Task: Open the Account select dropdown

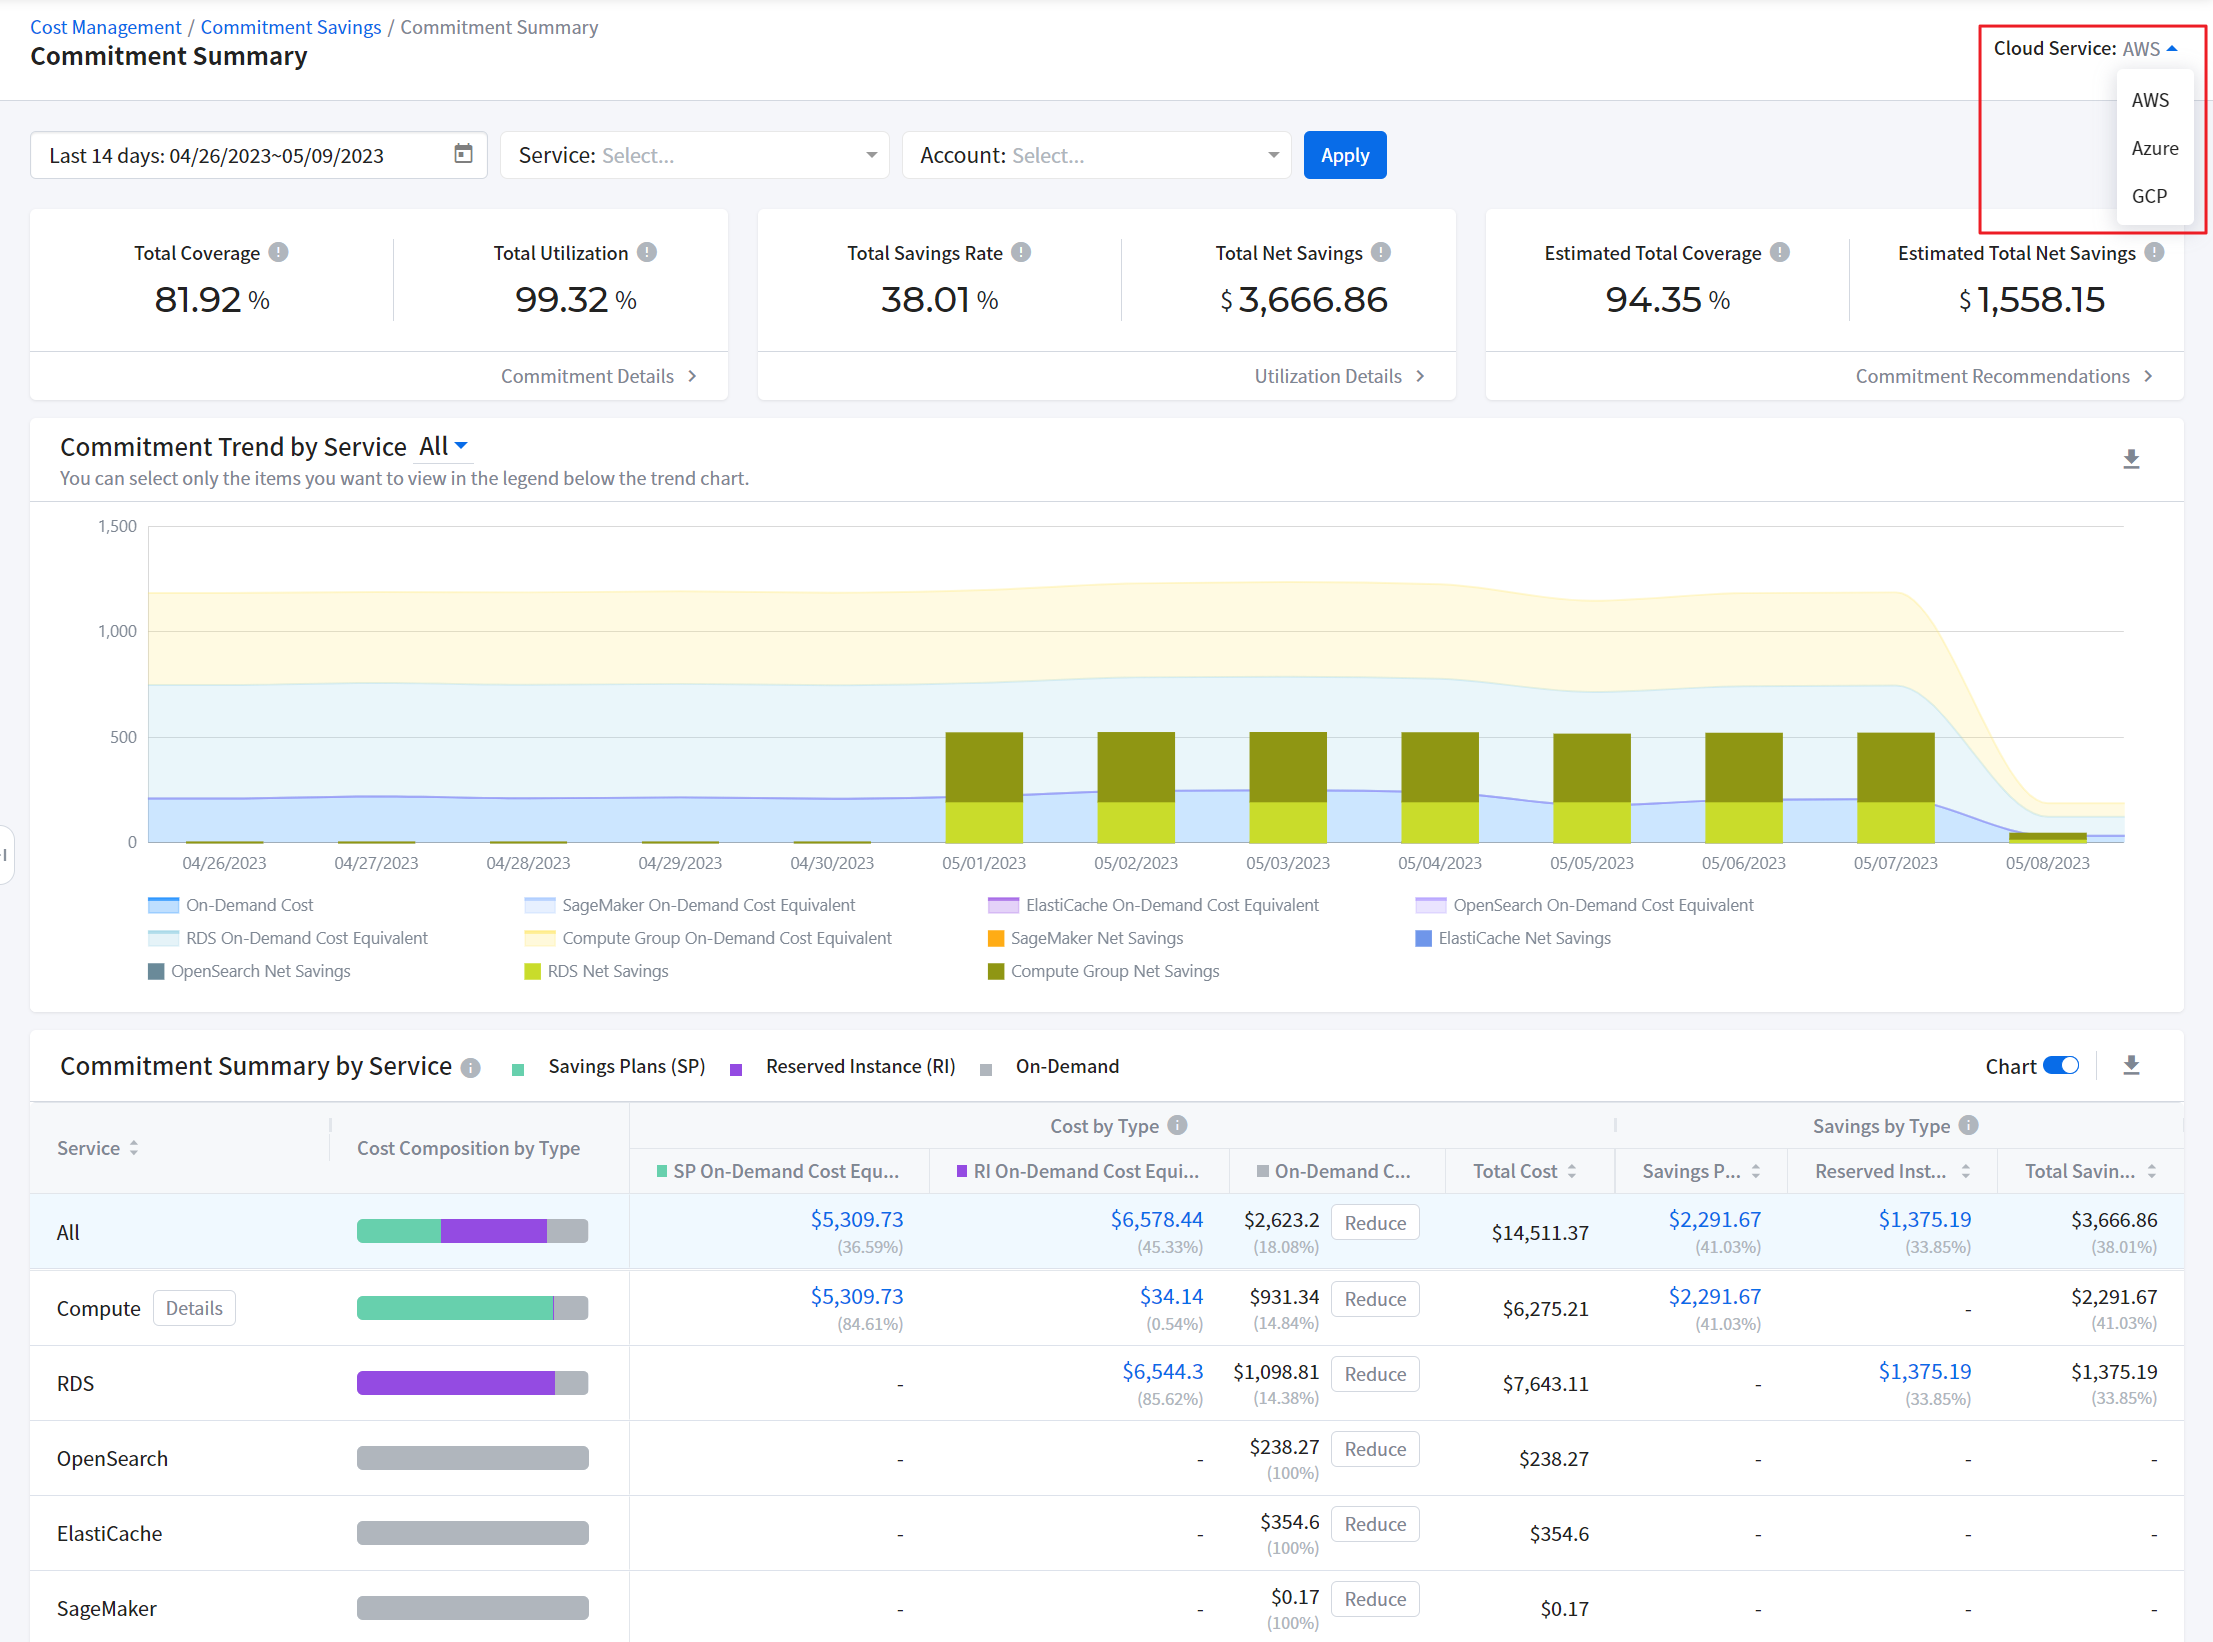Action: (x=1096, y=155)
